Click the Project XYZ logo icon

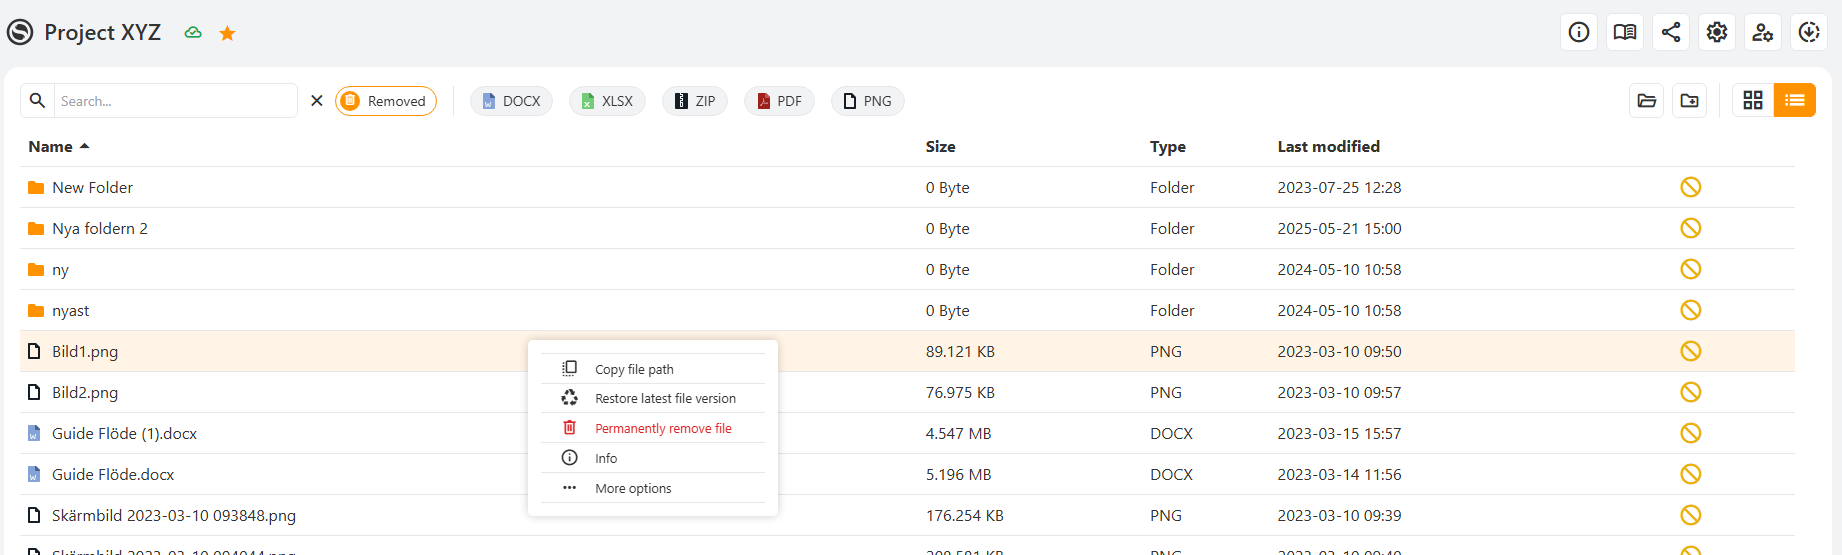pos(20,32)
